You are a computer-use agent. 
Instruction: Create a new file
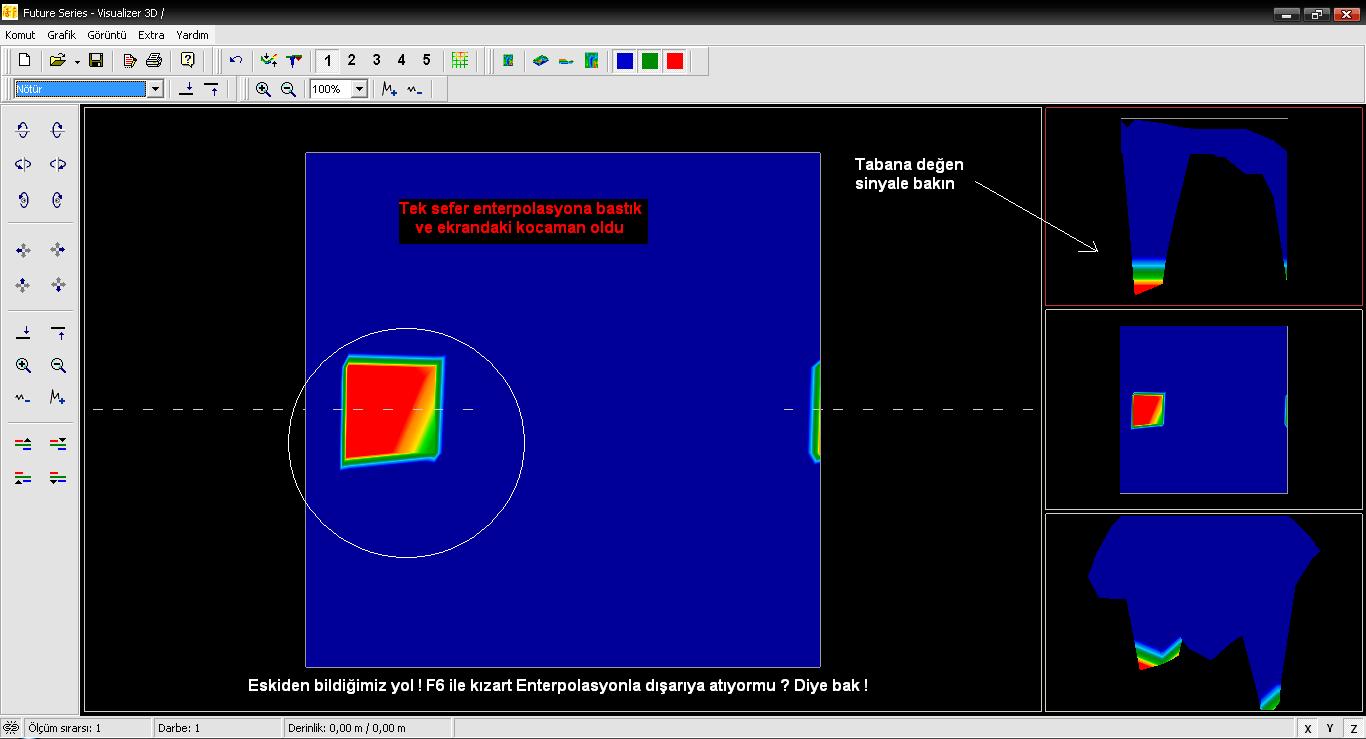[23, 60]
